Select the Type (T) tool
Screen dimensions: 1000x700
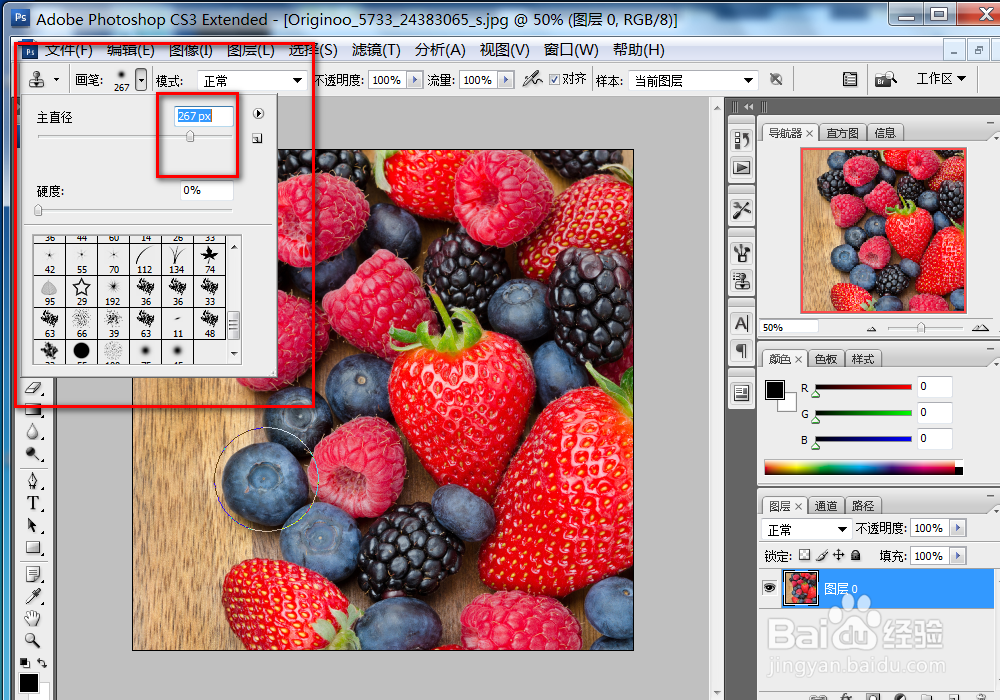[33, 503]
